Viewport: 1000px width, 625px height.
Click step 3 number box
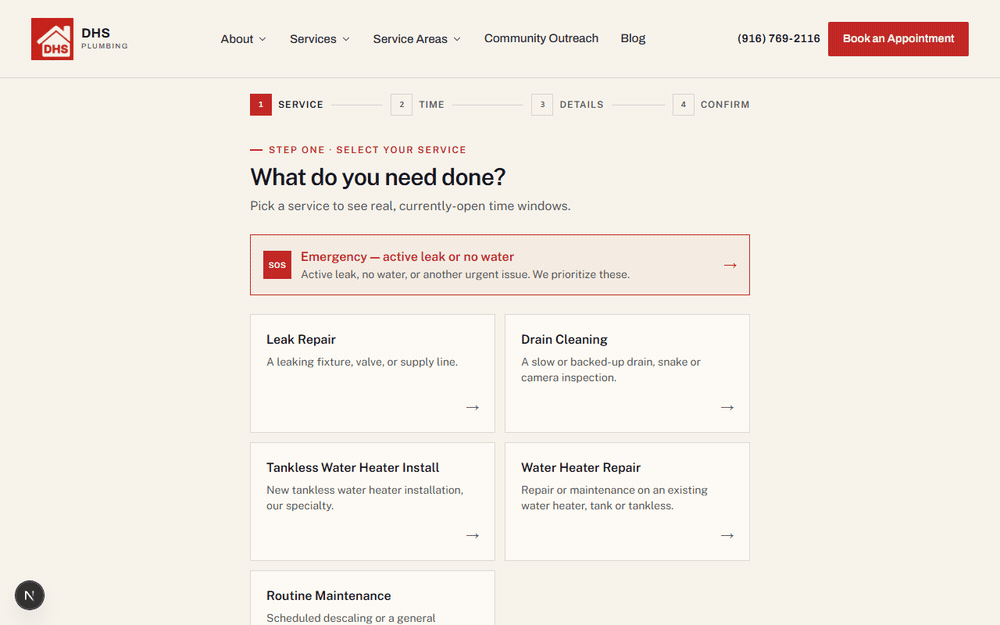542,105
